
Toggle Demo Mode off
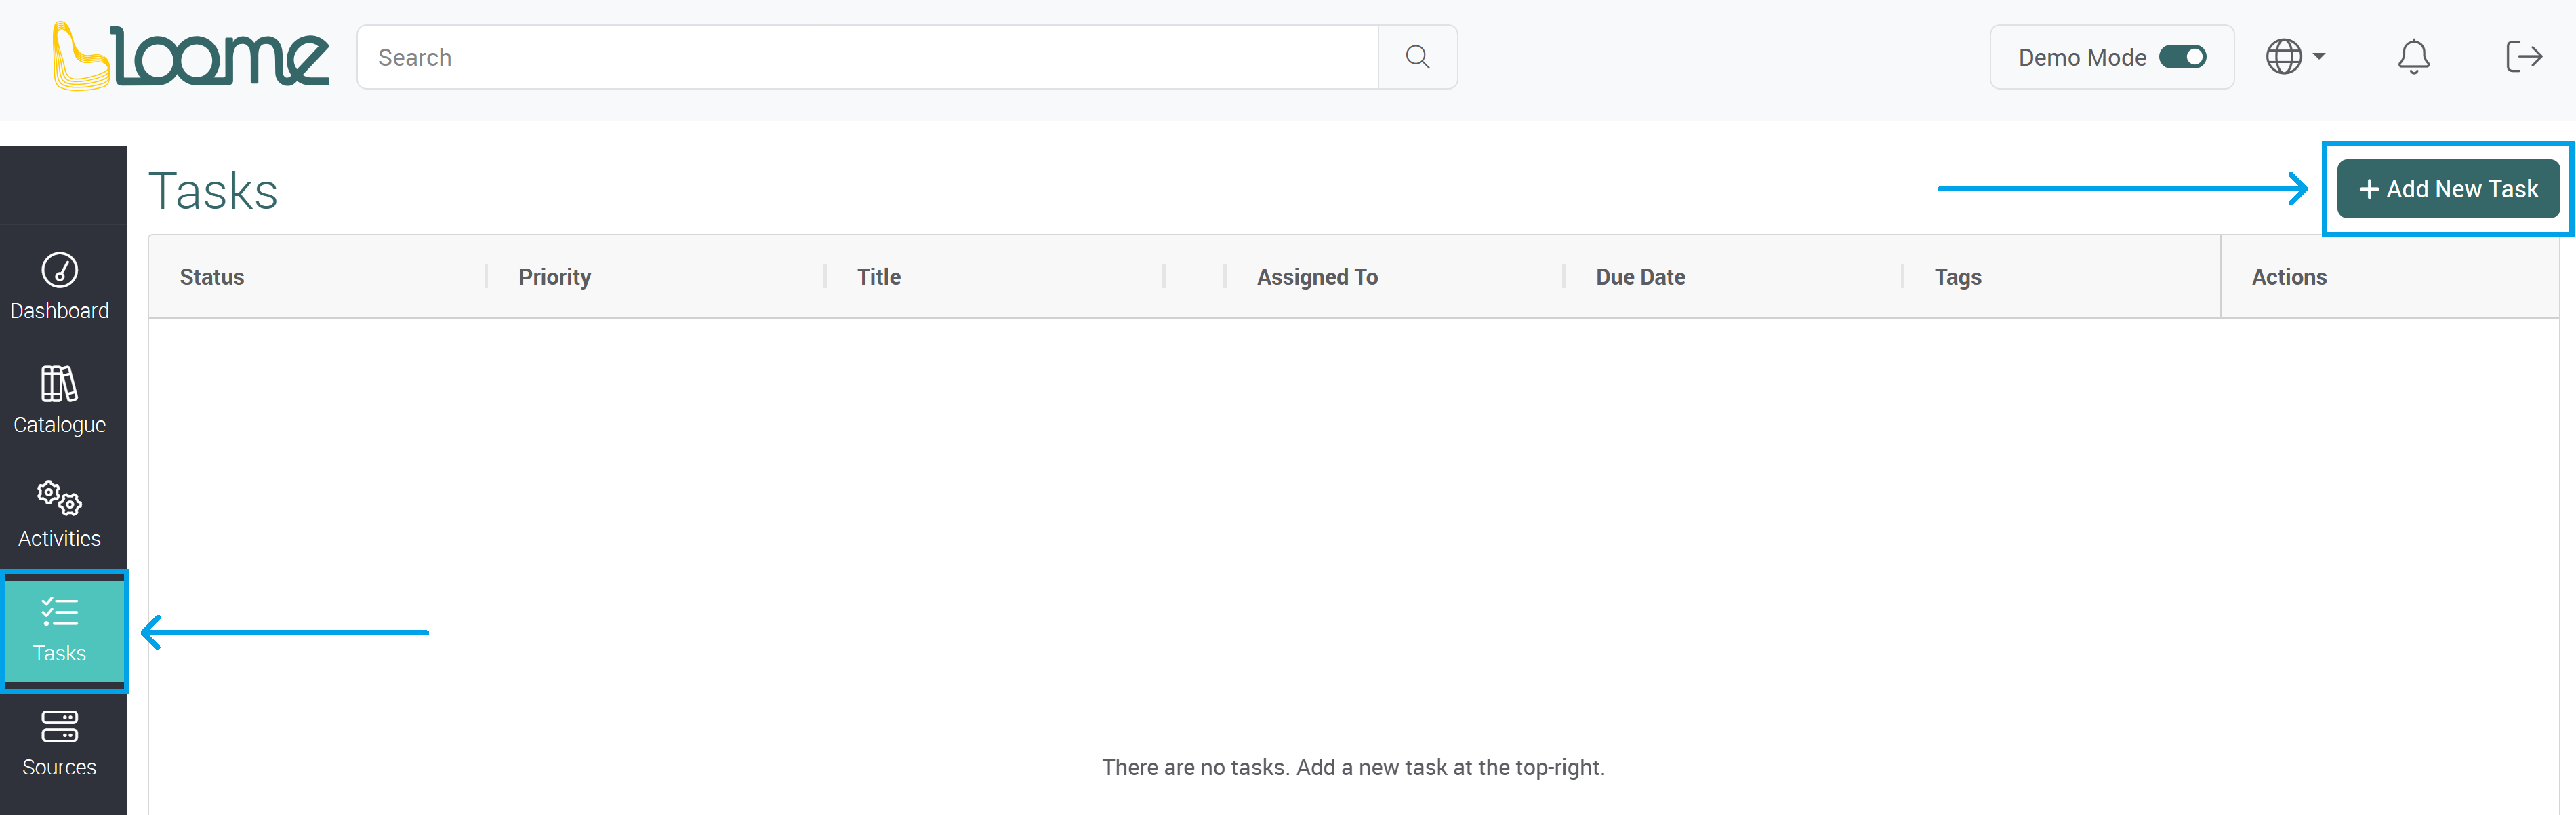point(2183,57)
